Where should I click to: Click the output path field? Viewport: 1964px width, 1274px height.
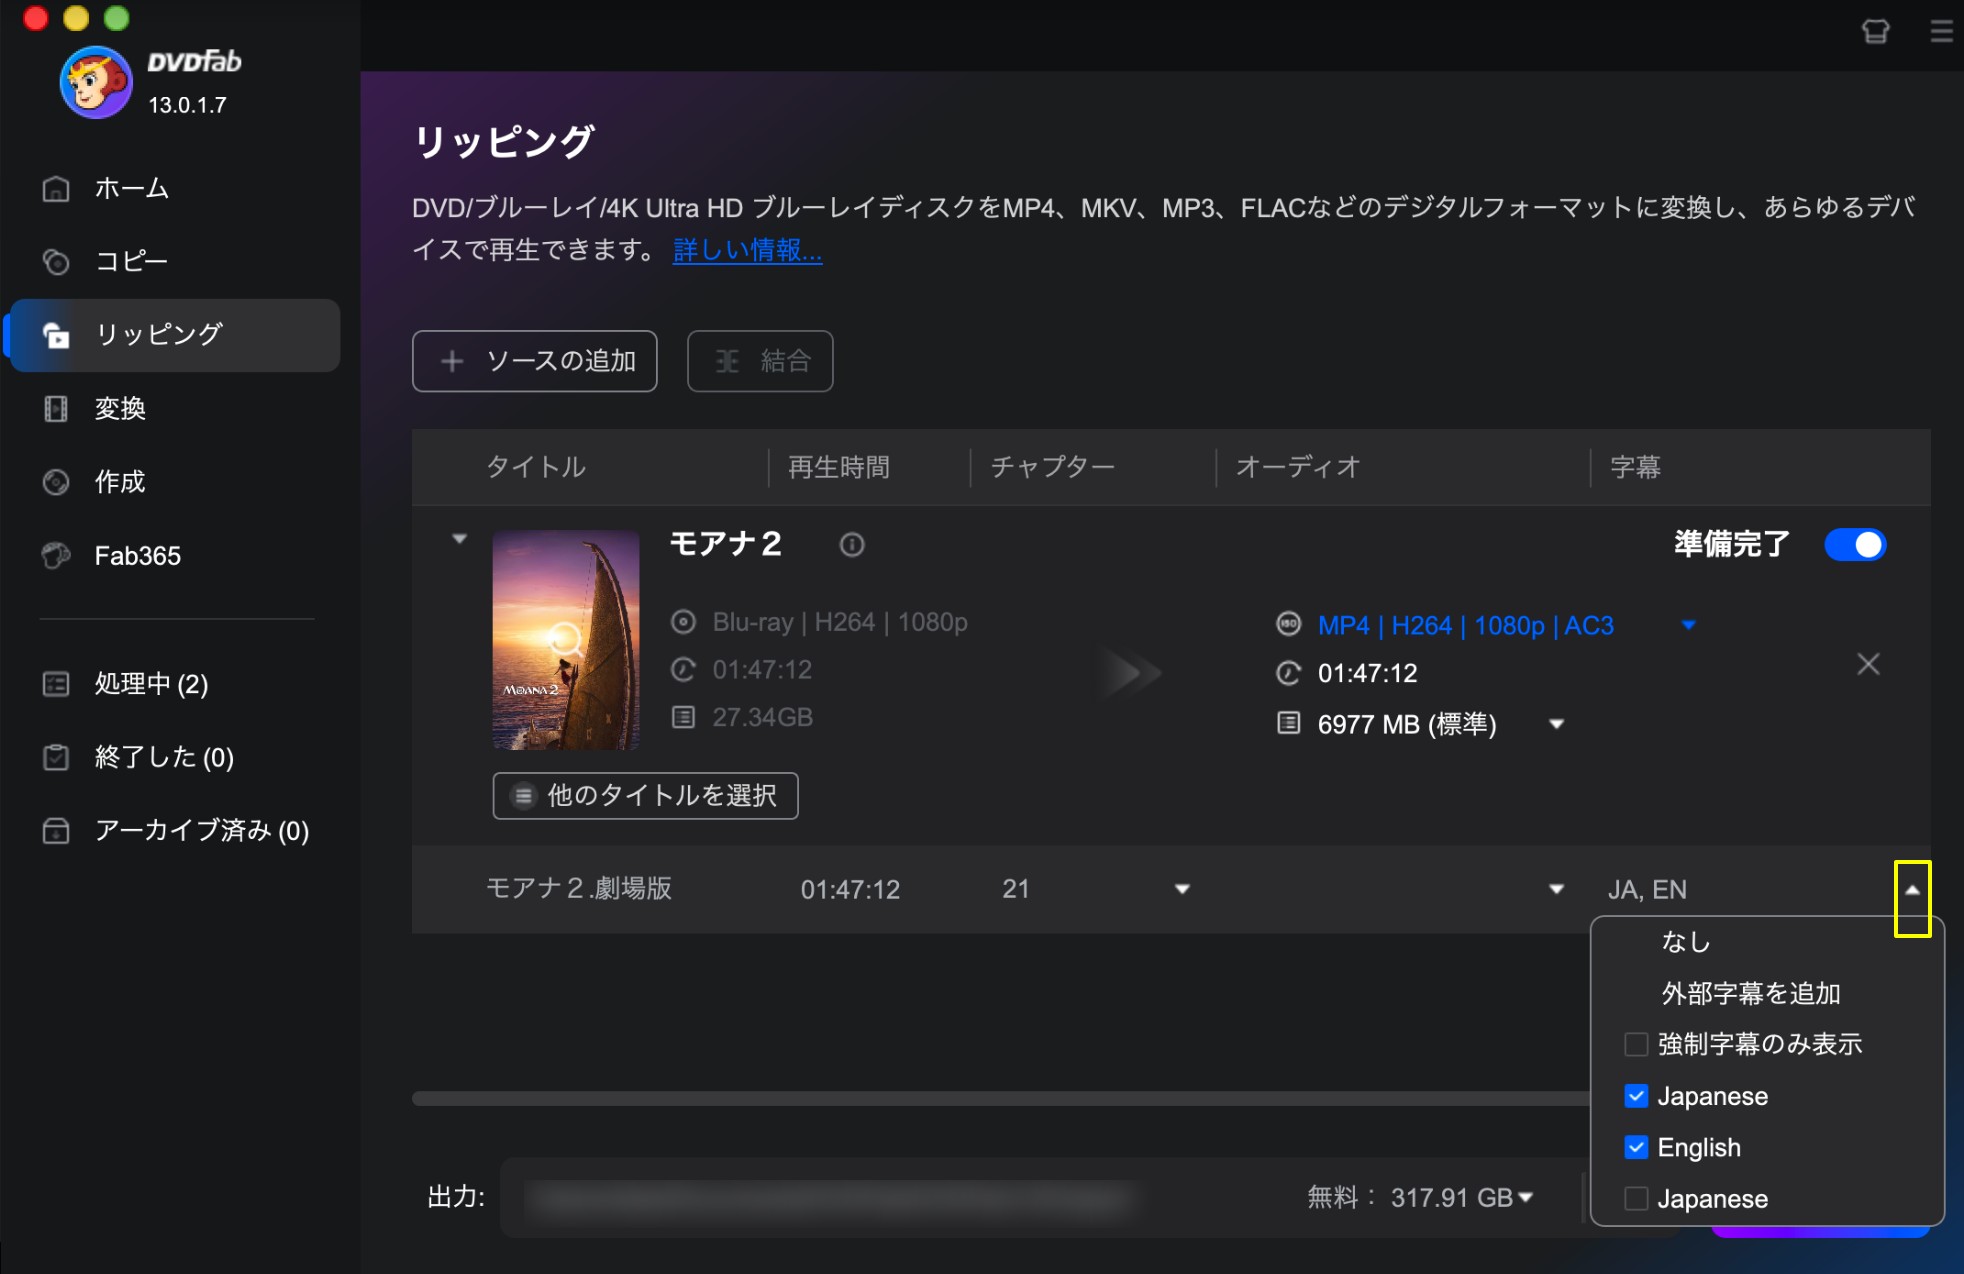pos(832,1198)
